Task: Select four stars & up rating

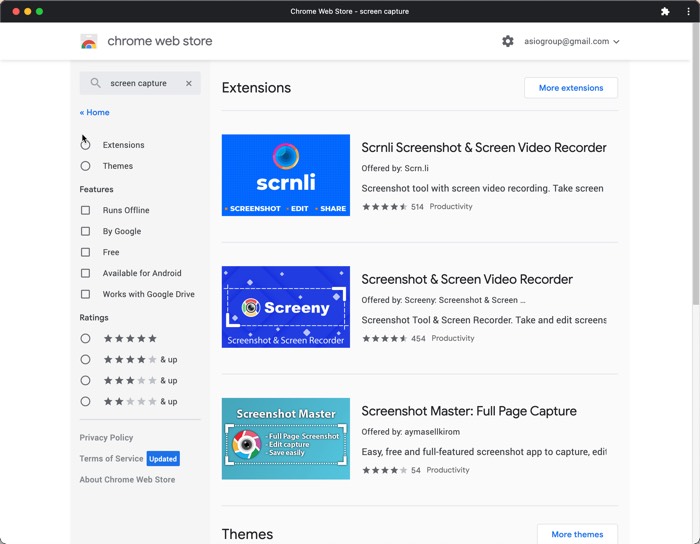Action: click(x=85, y=360)
